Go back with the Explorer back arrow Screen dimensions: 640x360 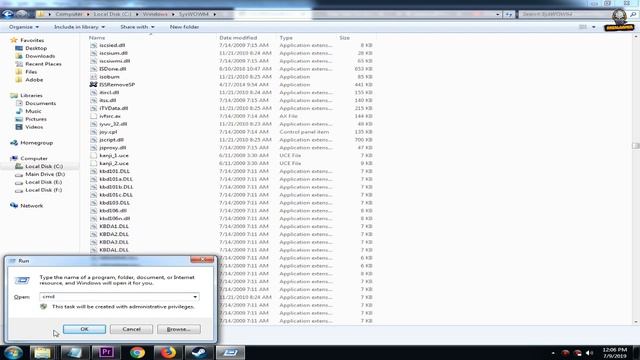point(8,14)
